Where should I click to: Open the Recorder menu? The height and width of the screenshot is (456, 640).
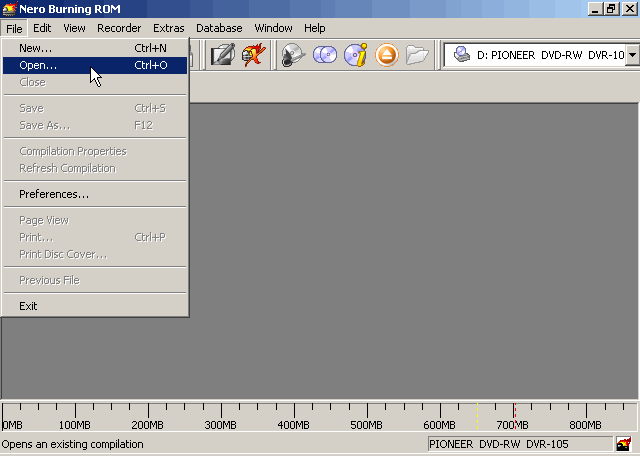(x=119, y=28)
